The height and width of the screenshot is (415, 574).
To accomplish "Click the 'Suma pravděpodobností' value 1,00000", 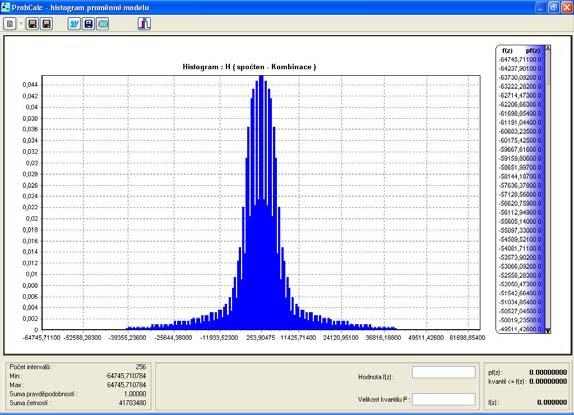I will point(135,394).
